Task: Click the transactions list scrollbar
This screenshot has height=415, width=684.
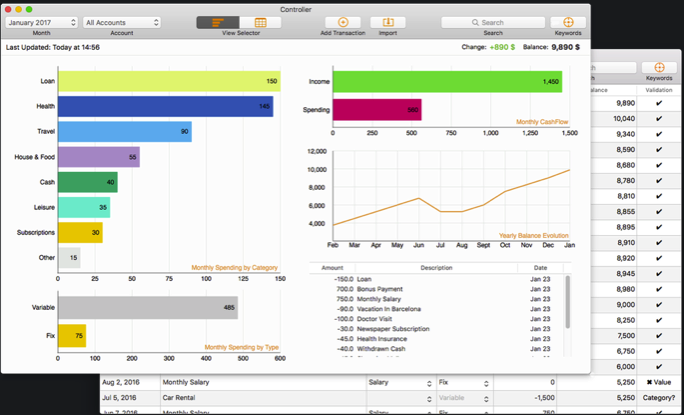Action: pyautogui.click(x=568, y=302)
